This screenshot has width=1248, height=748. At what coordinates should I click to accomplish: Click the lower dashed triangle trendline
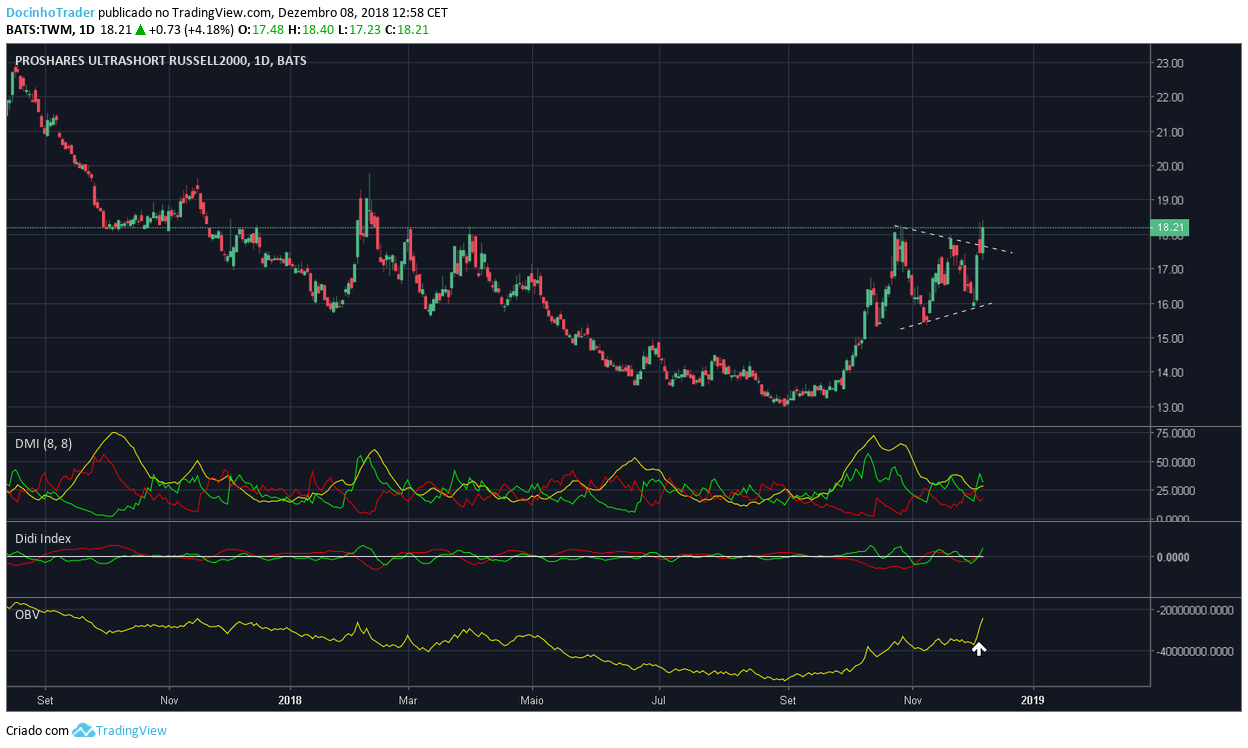947,316
